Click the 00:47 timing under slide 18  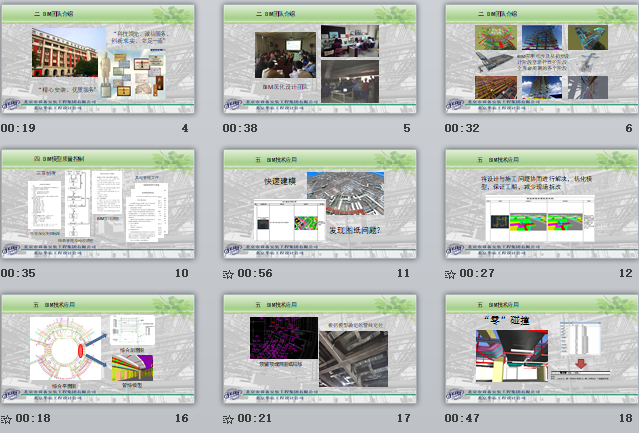tap(463, 418)
